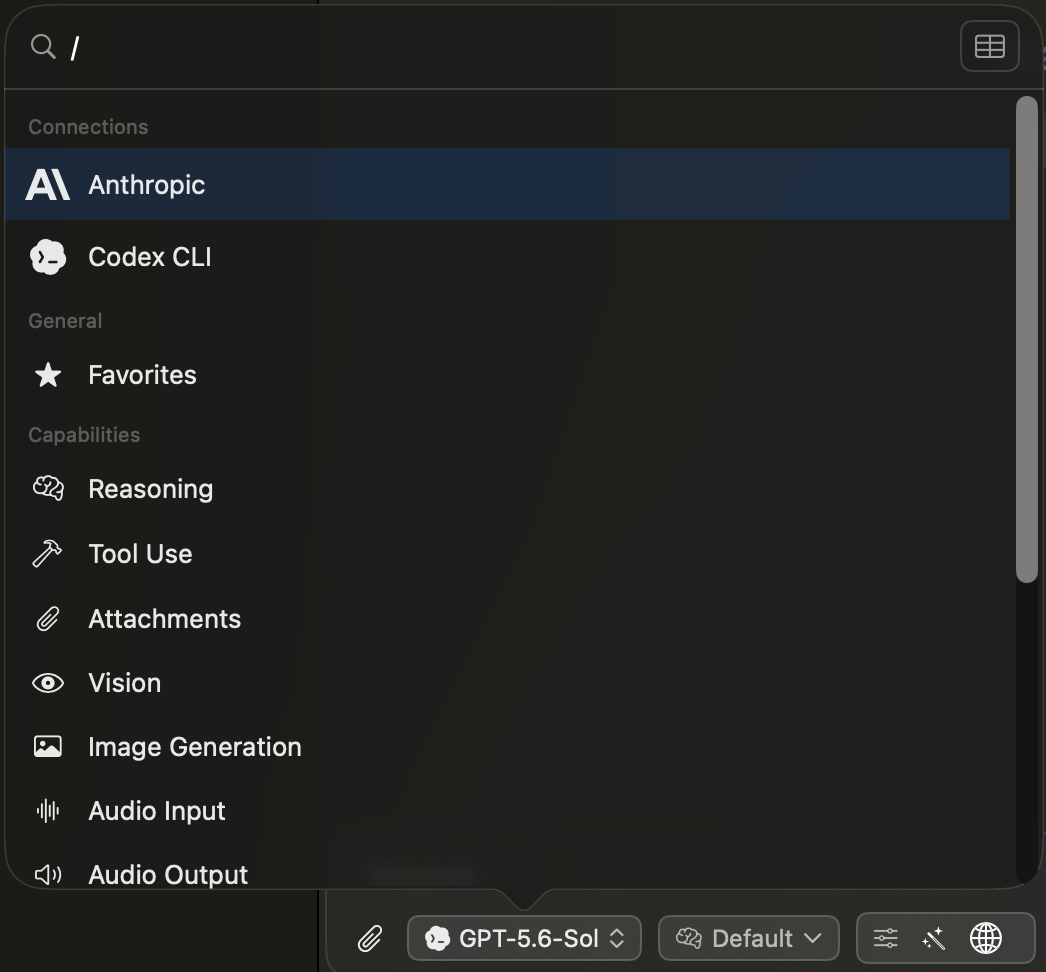Screen dimensions: 1046x972
Task: Click the popup list scrollbar
Action: click(1027, 339)
